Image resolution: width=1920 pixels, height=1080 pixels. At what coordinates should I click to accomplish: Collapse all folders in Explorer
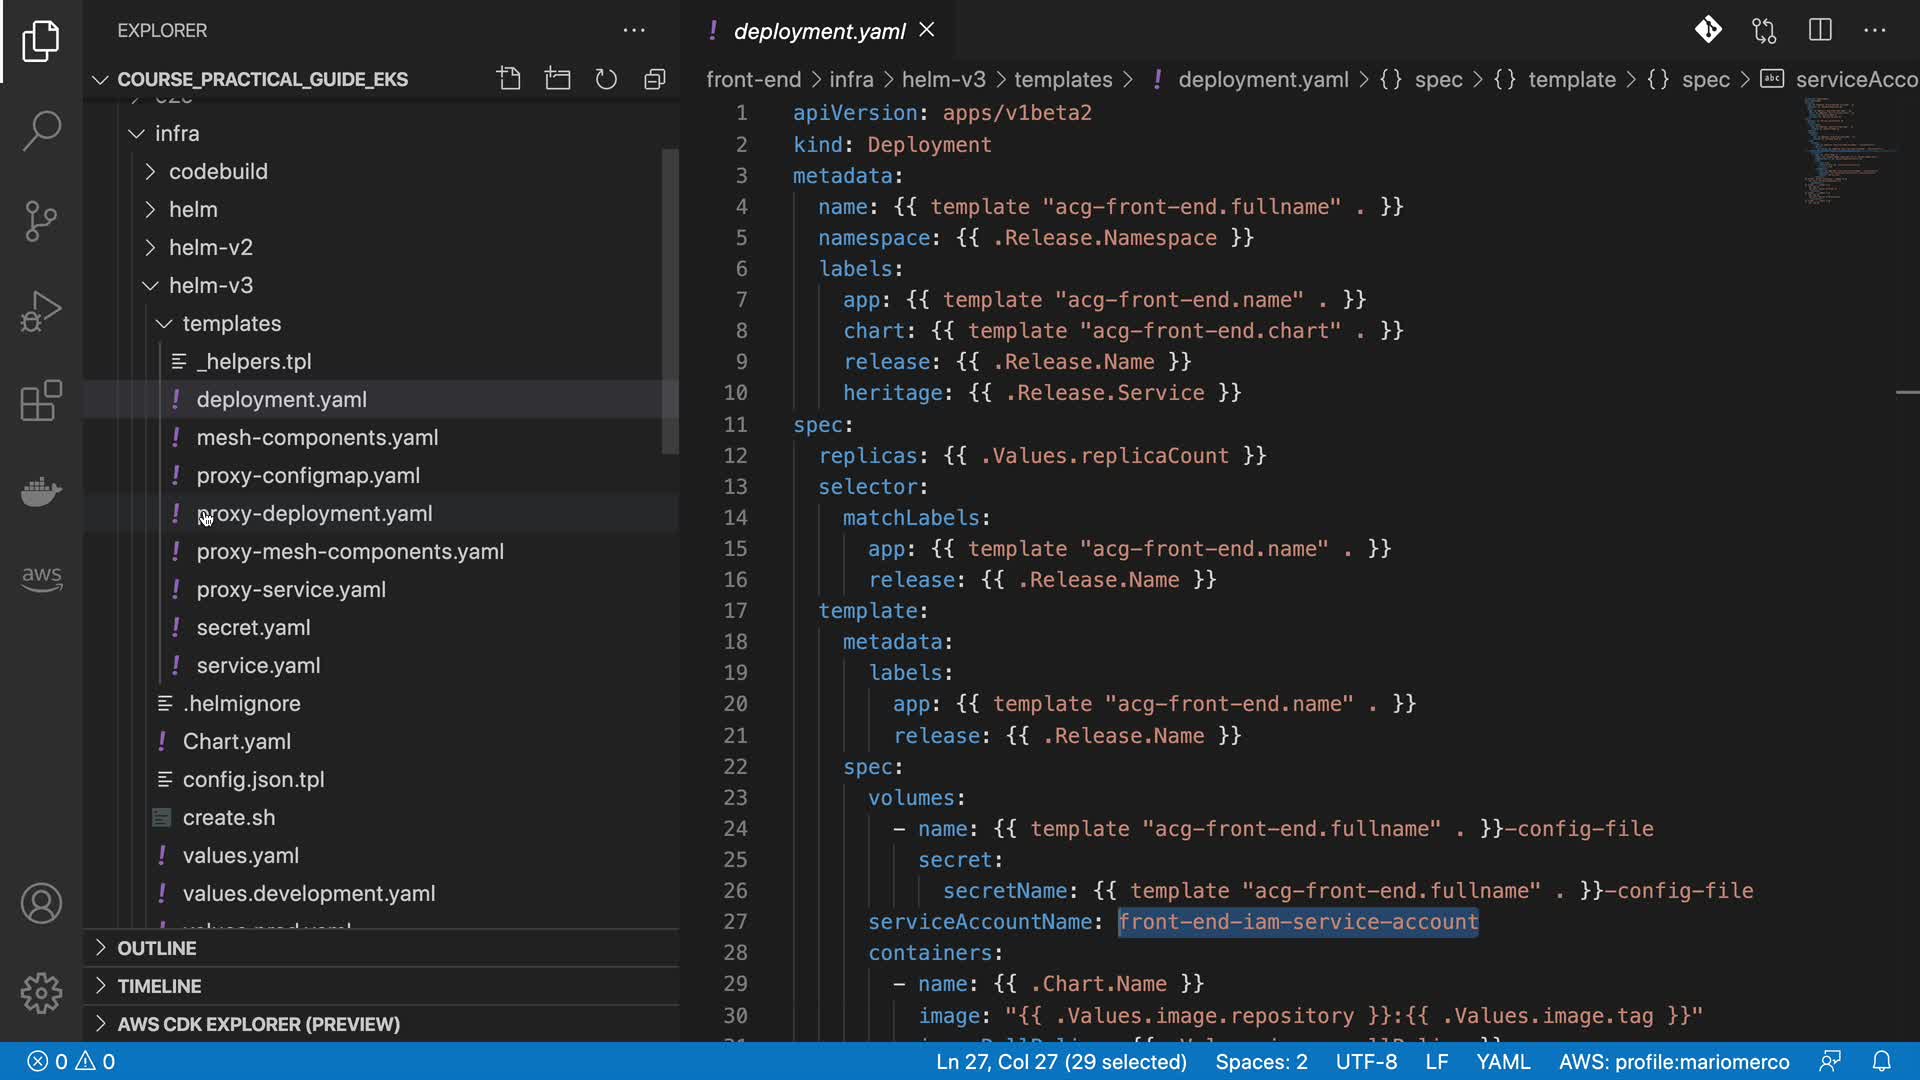coord(655,79)
